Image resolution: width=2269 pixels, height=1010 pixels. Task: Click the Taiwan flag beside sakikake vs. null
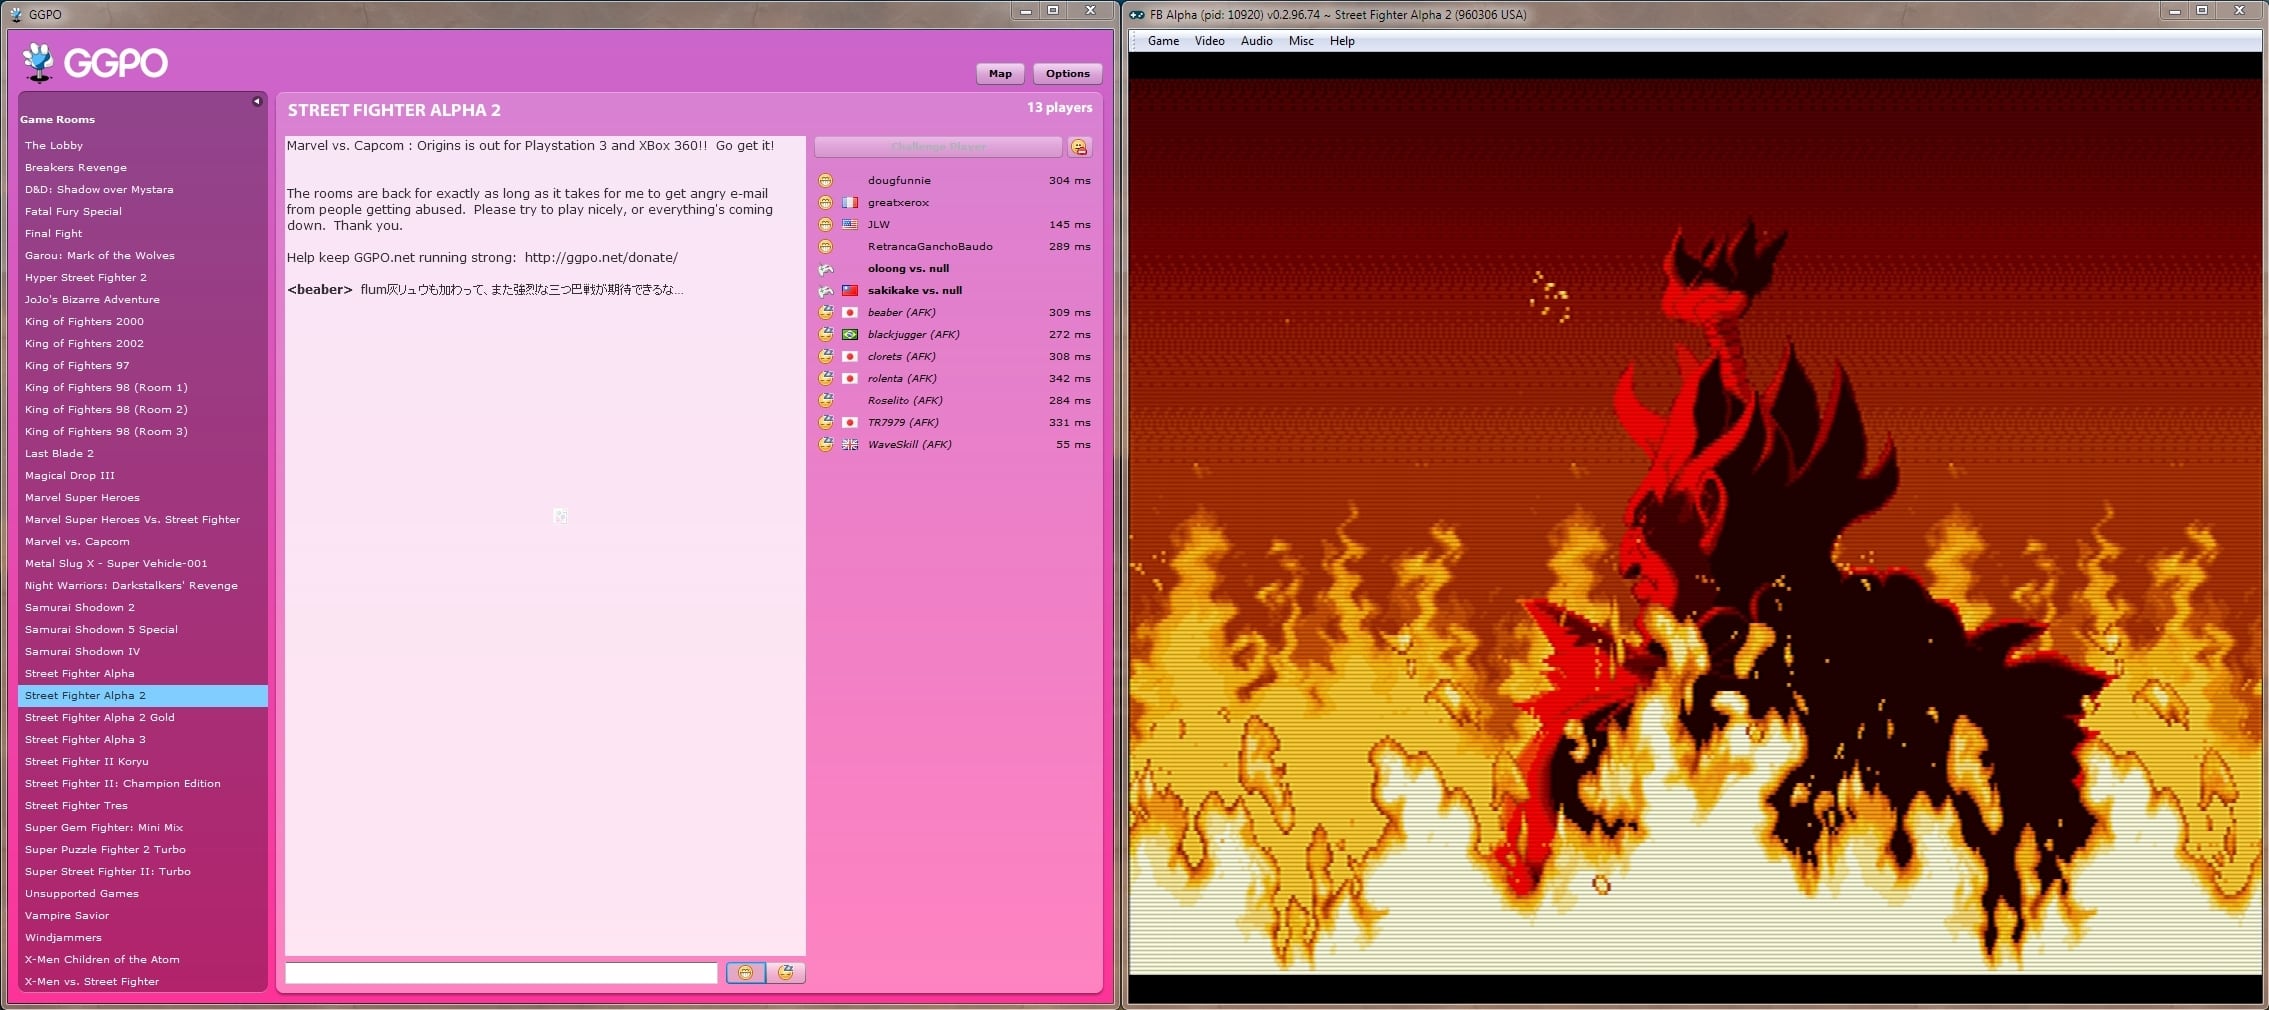(x=850, y=290)
